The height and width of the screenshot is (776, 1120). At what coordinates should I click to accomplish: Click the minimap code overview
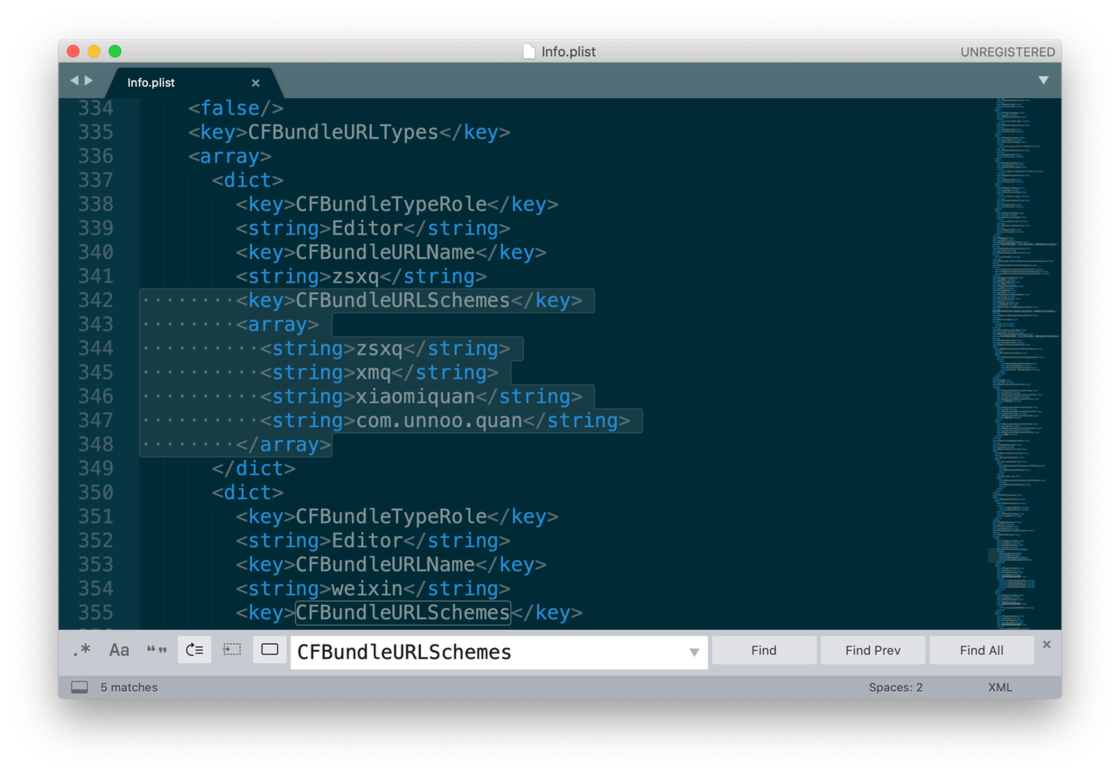pos(1025,364)
